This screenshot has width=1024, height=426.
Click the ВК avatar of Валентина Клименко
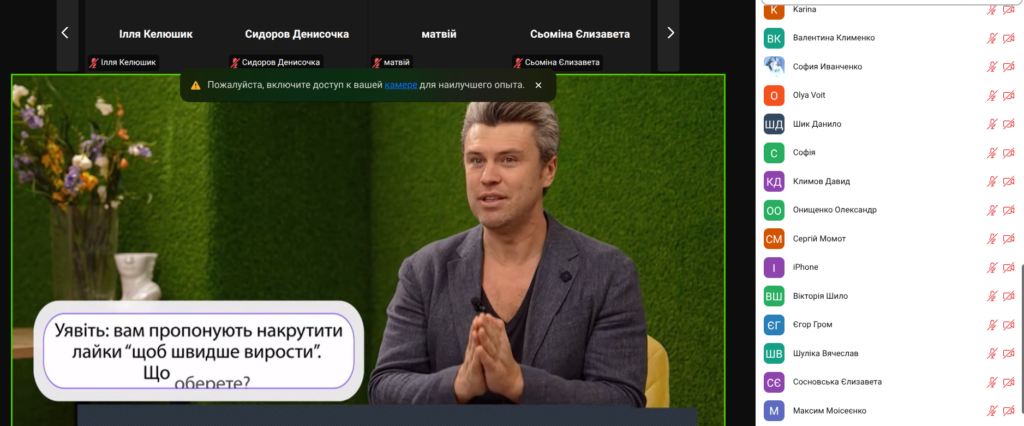coord(773,38)
